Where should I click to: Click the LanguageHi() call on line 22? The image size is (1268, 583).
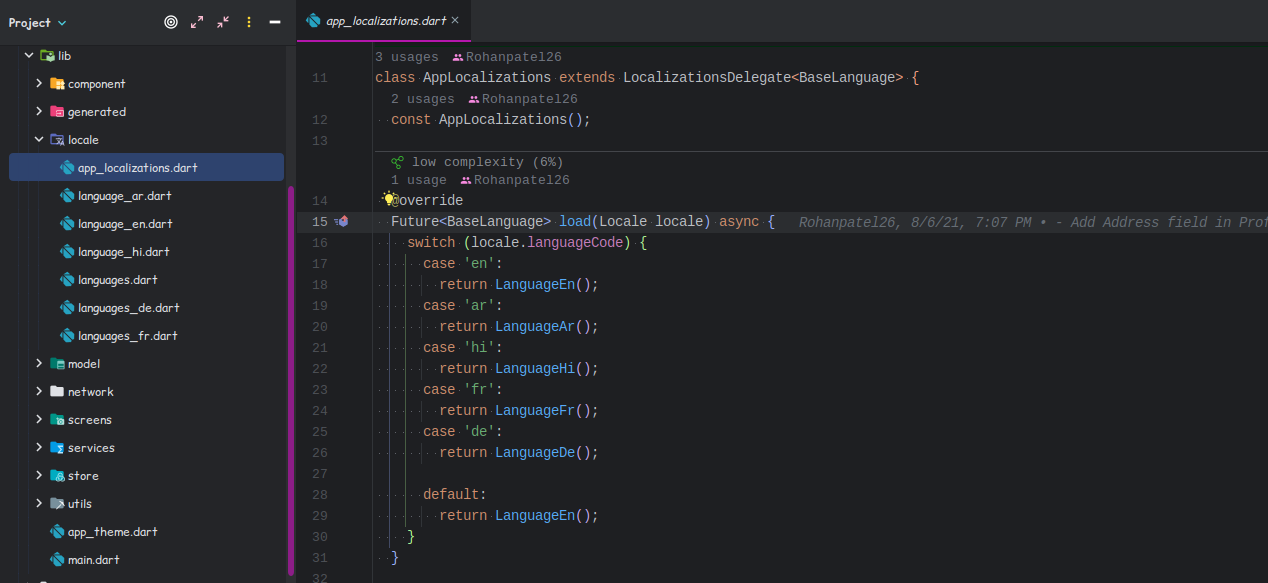pyautogui.click(x=547, y=369)
